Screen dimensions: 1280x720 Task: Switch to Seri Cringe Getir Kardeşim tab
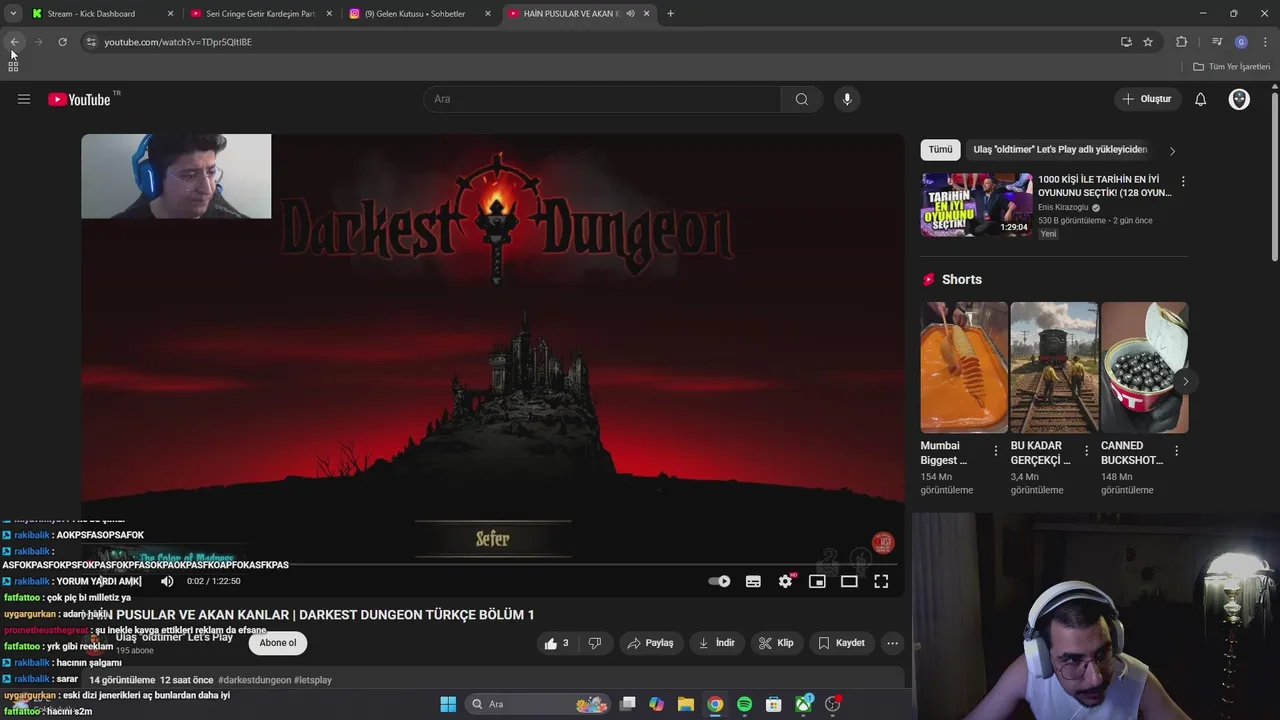pos(260,14)
